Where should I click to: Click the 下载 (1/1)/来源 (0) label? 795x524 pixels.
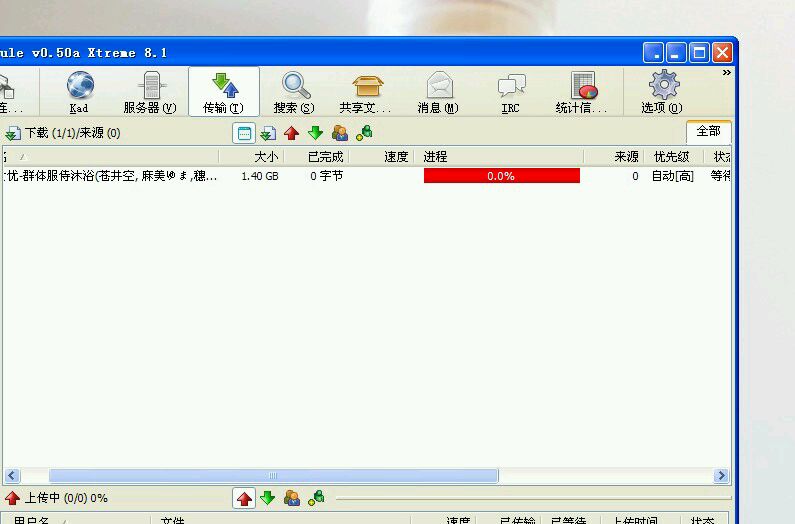coord(73,133)
